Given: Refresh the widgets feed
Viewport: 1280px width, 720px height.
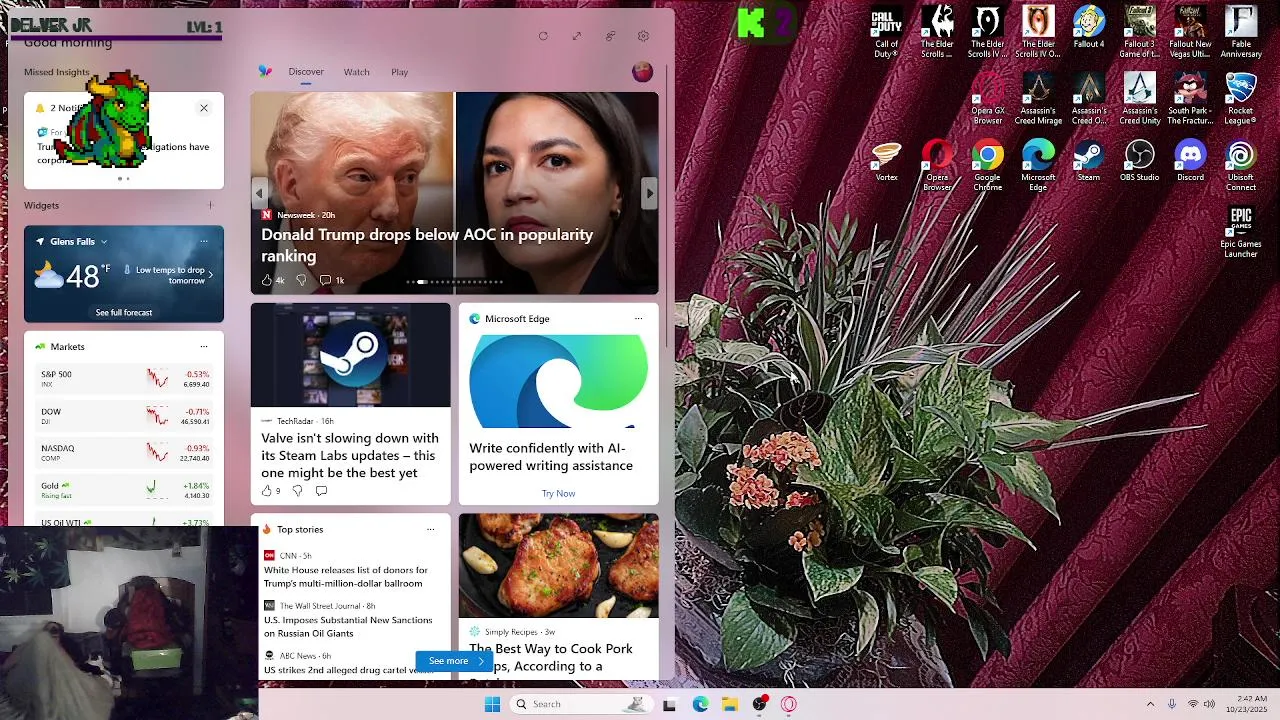Looking at the screenshot, I should tap(543, 36).
